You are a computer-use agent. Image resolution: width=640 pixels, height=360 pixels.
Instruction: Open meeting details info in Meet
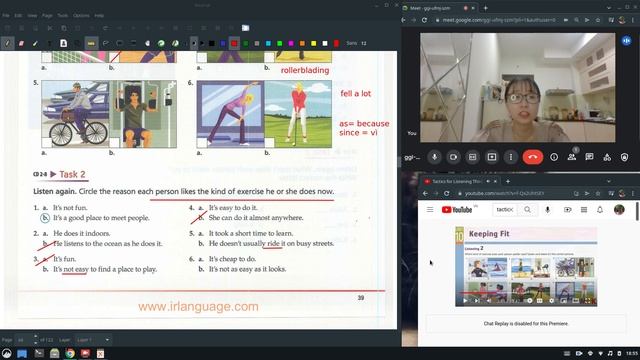coord(554,157)
